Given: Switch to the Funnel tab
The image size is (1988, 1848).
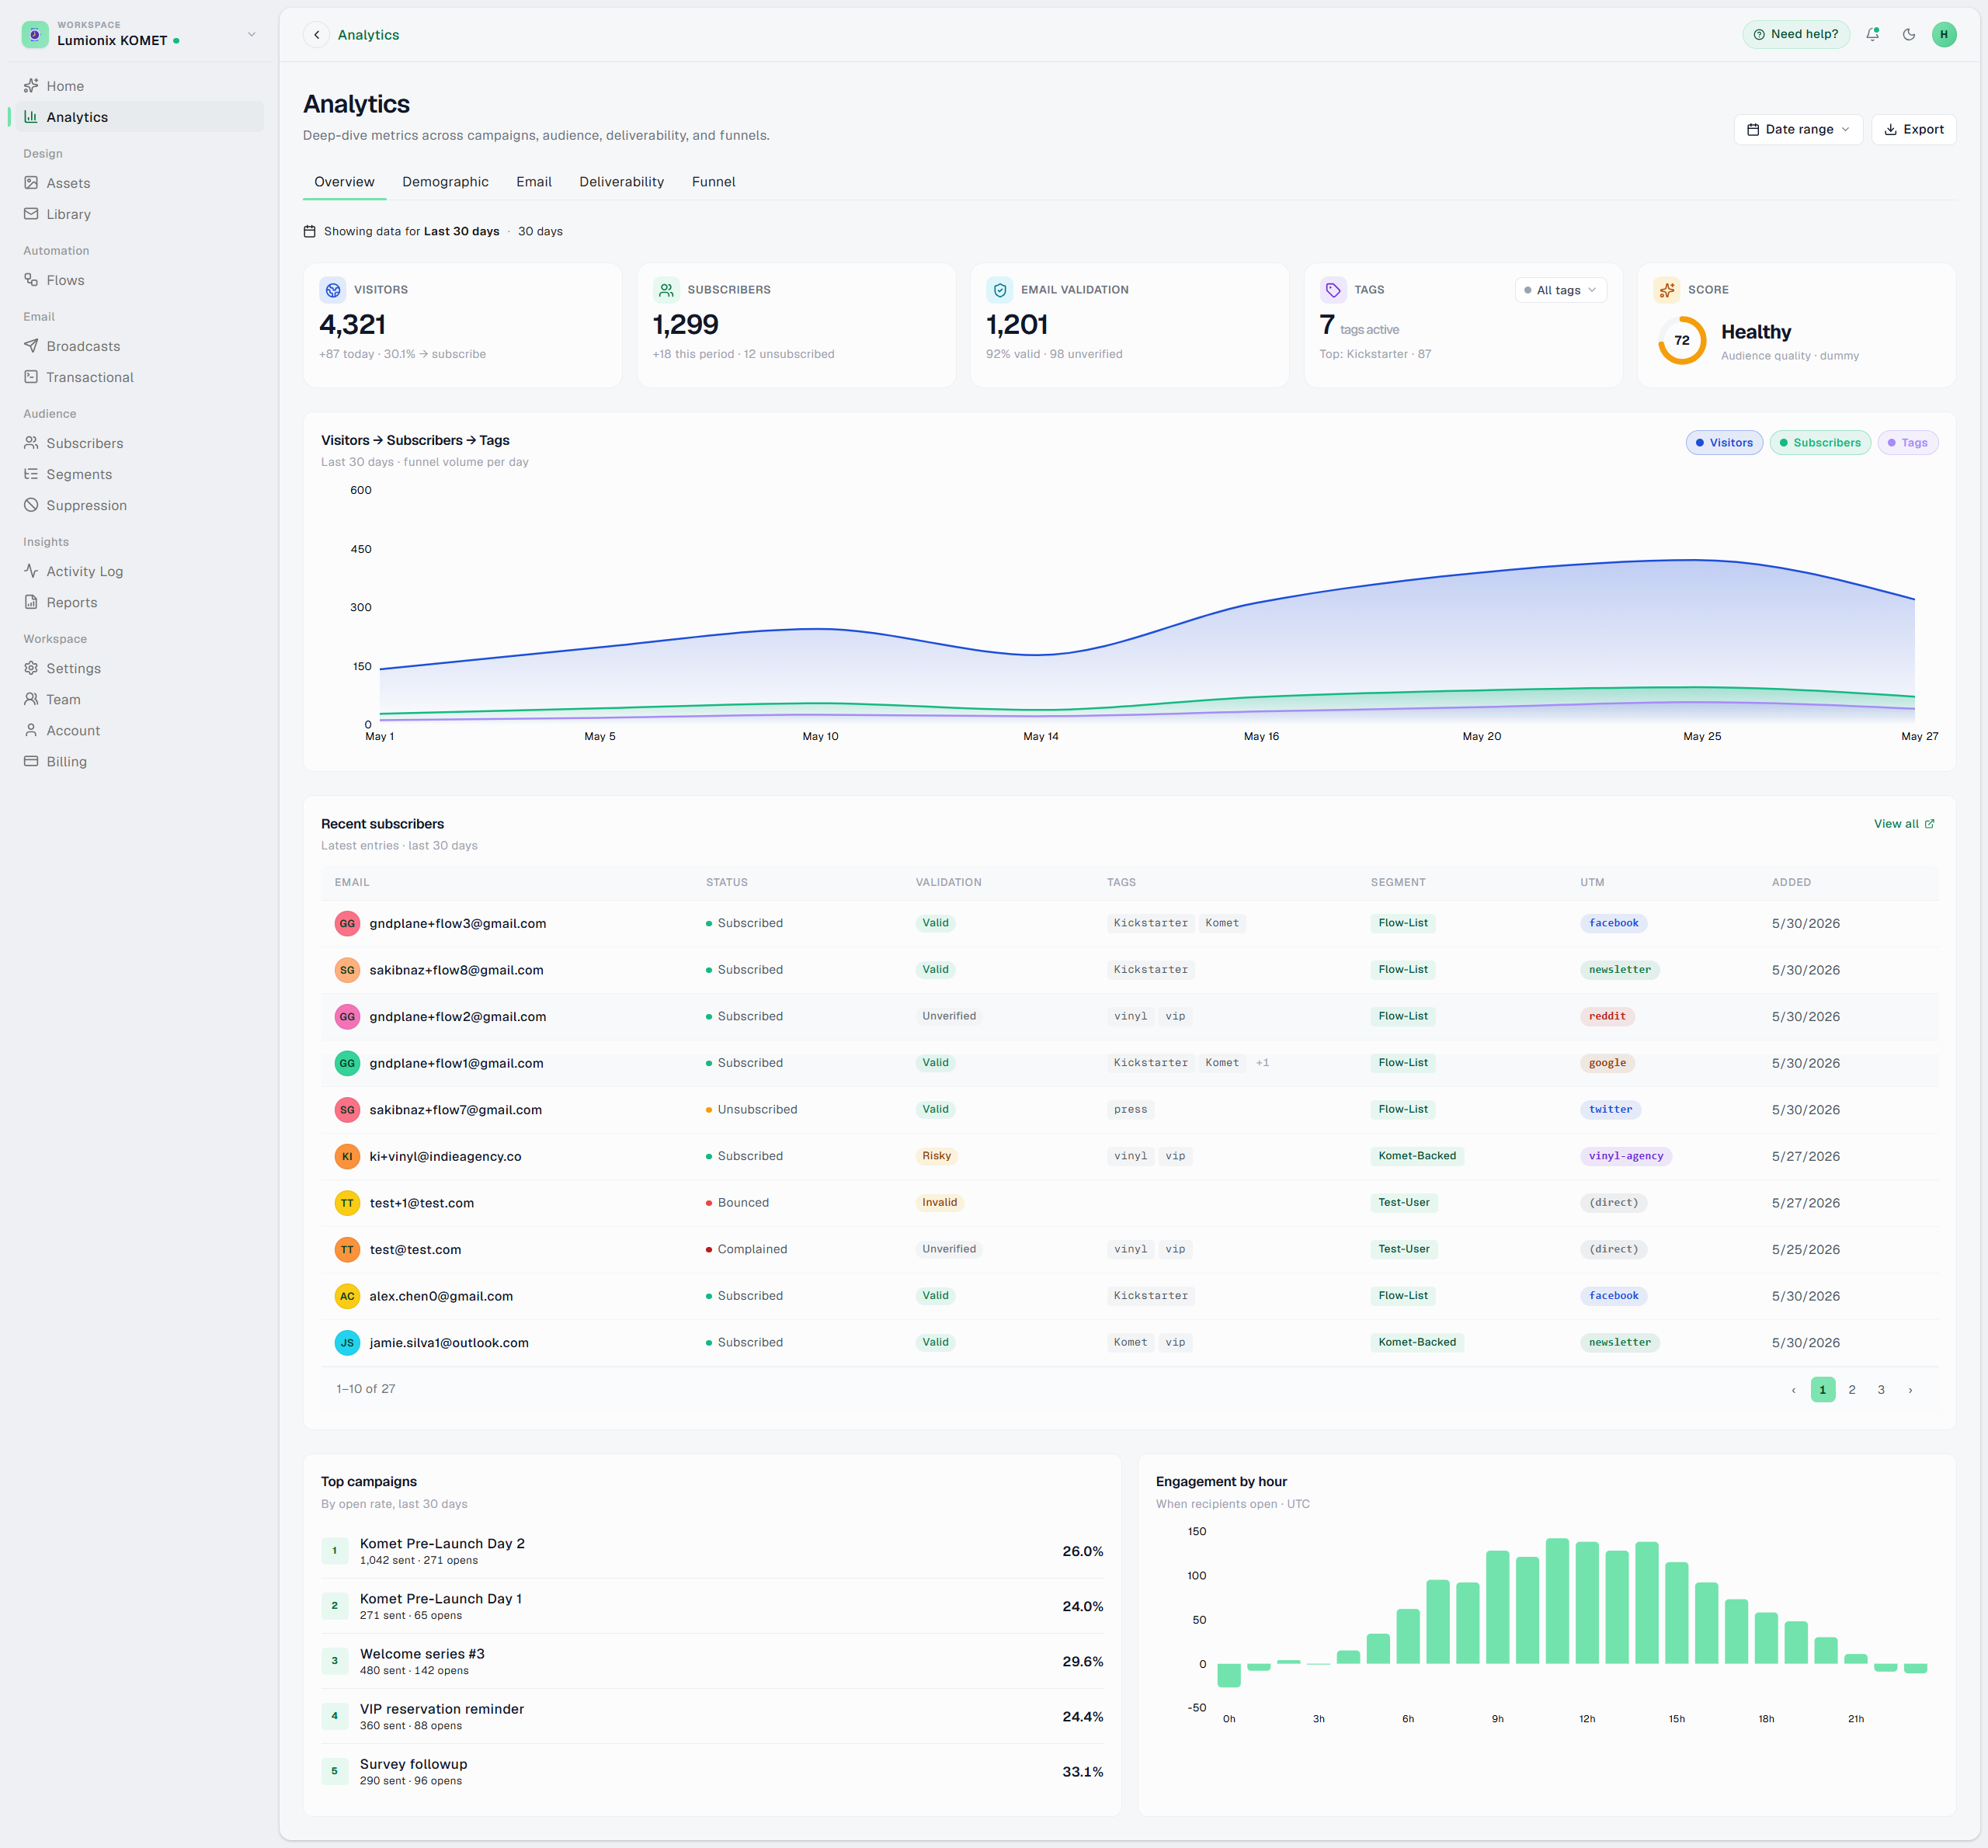Looking at the screenshot, I should coord(713,182).
